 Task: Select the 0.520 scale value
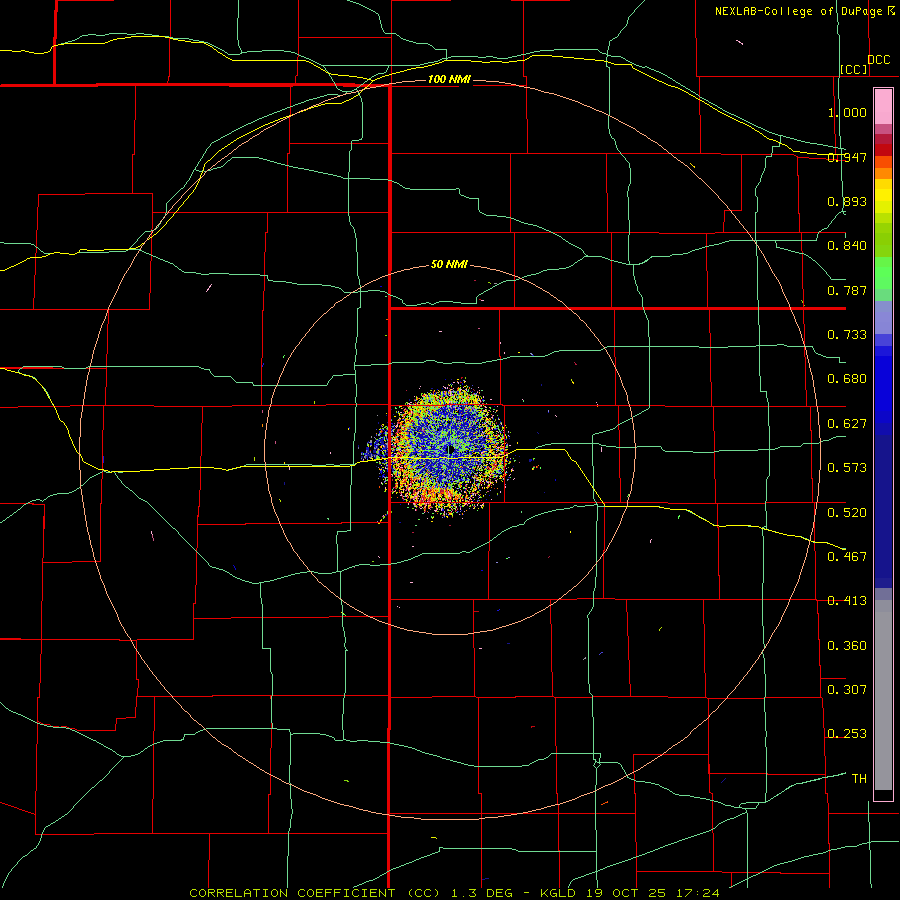(x=847, y=513)
